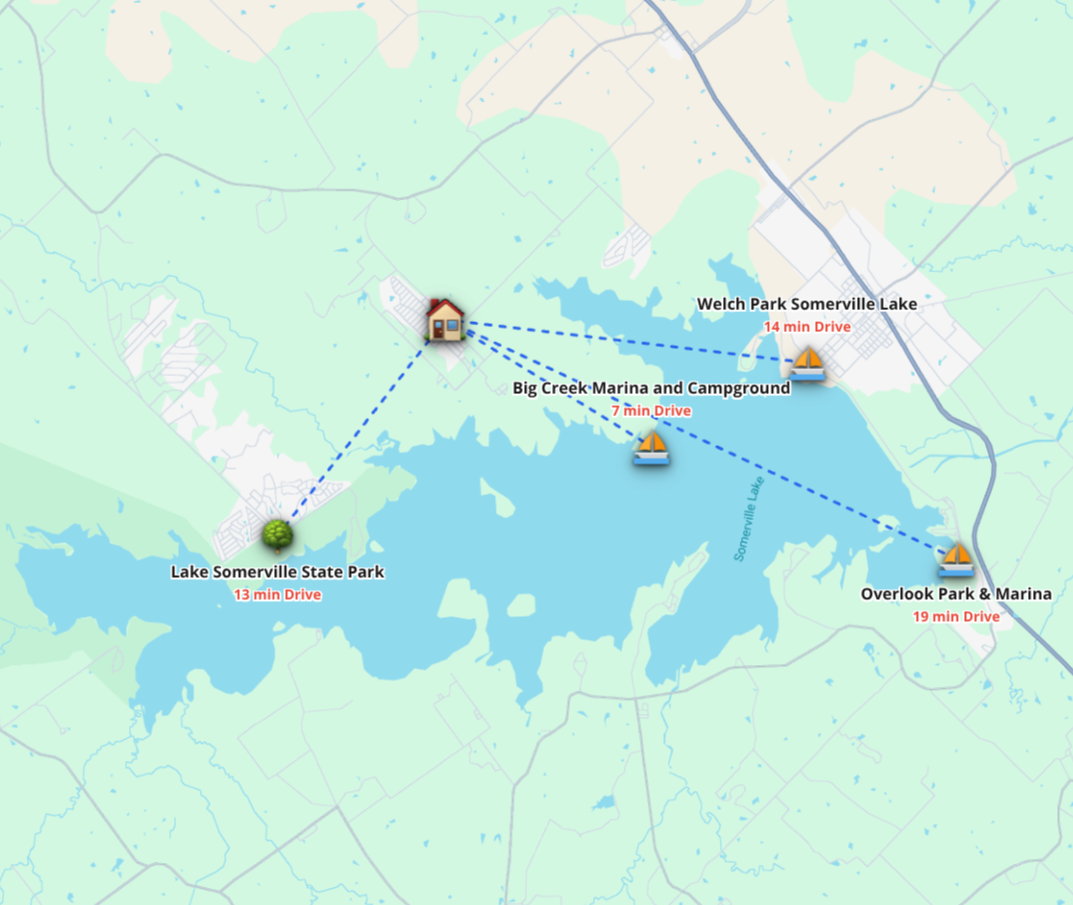
Task: Select the Overlook Park & Marina label
Action: coord(956,594)
